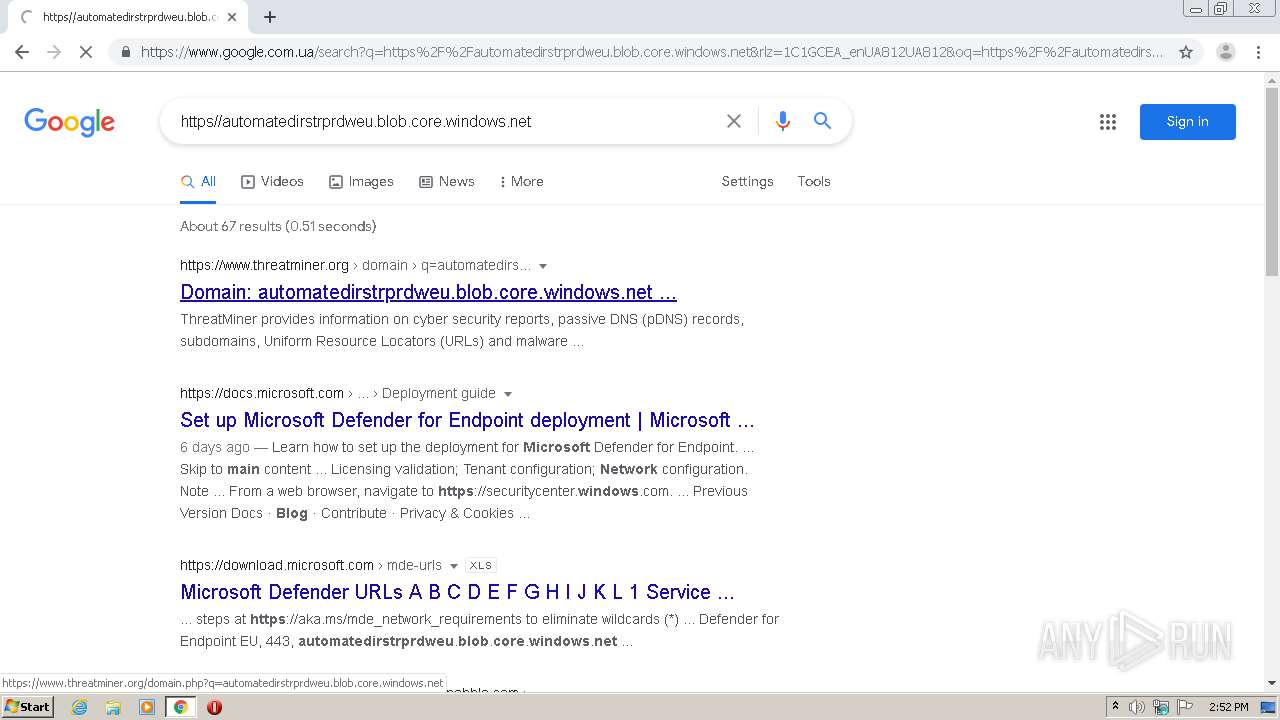Stop loading the page
The height and width of the screenshot is (720, 1280).
86,52
